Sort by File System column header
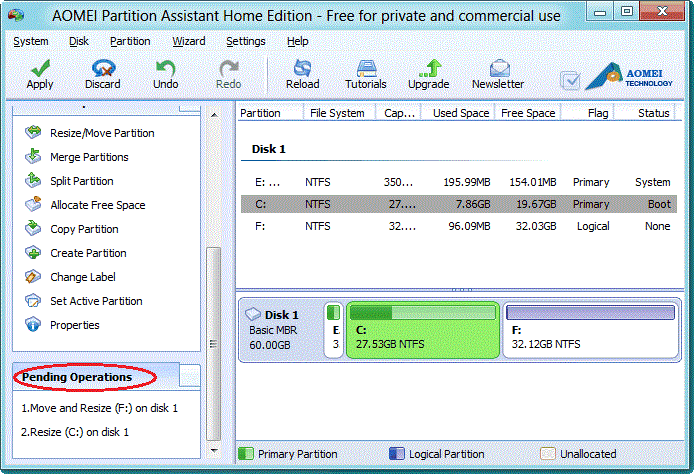 [x=340, y=113]
